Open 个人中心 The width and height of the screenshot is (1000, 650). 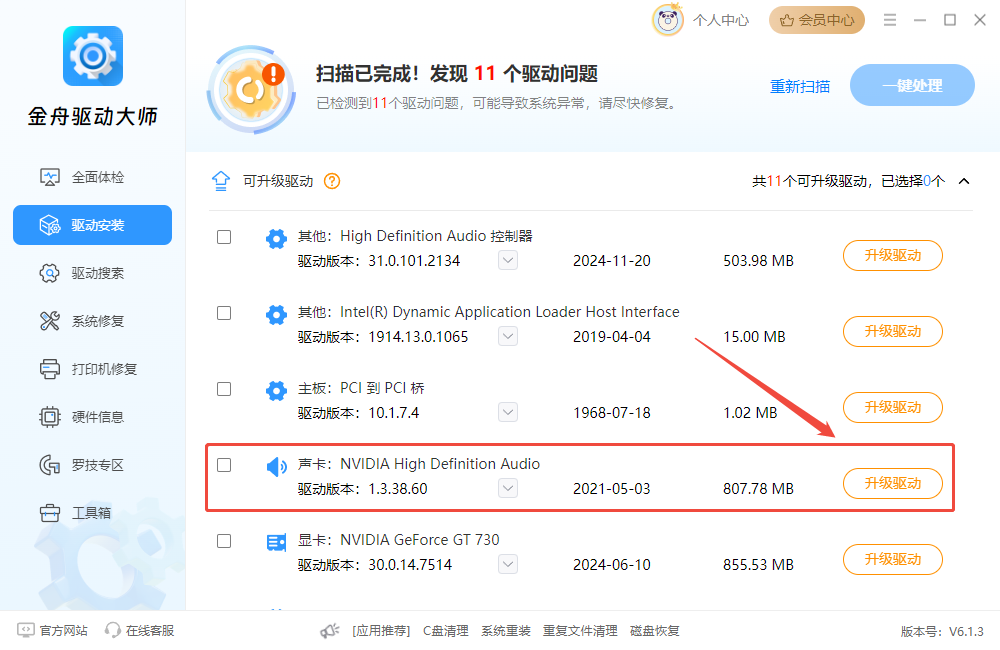[x=721, y=20]
